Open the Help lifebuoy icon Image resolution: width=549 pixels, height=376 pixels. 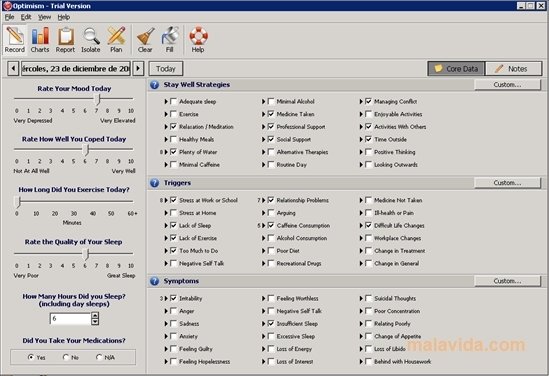[x=198, y=40]
